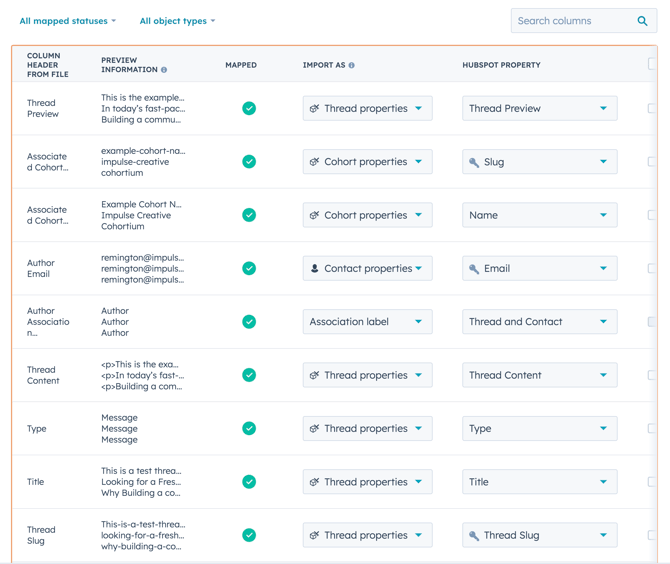Click the green mapped checkmark for Thread Slug
The image size is (670, 564).
click(249, 535)
